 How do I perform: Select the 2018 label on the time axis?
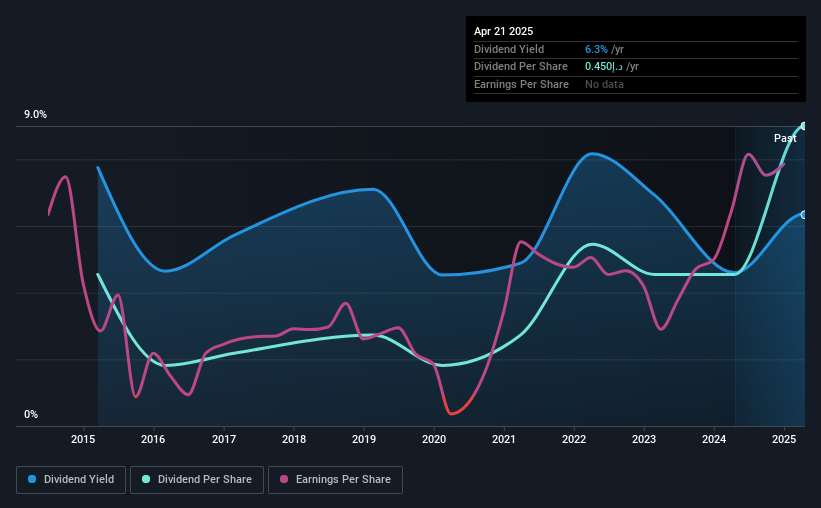click(x=294, y=439)
